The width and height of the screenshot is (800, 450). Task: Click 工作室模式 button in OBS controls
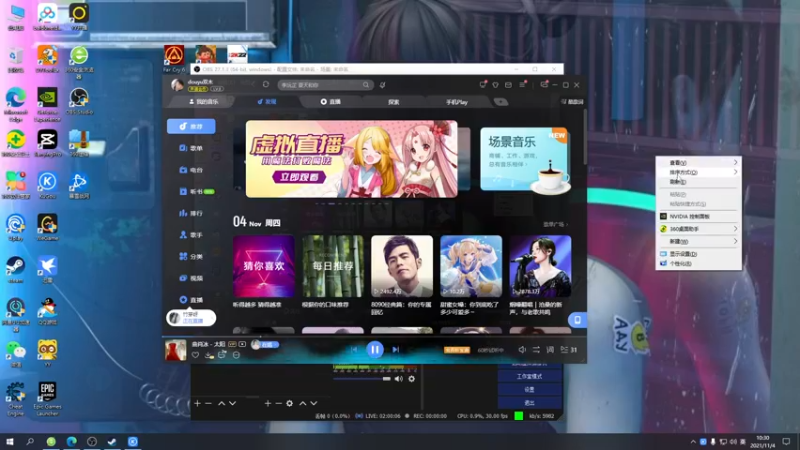click(x=530, y=377)
